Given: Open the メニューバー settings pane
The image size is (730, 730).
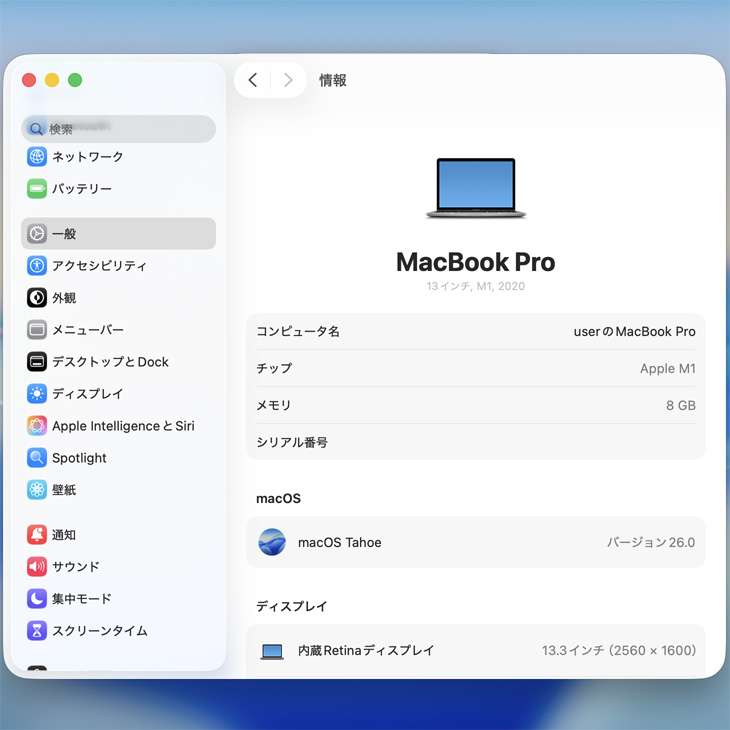Looking at the screenshot, I should (x=88, y=330).
